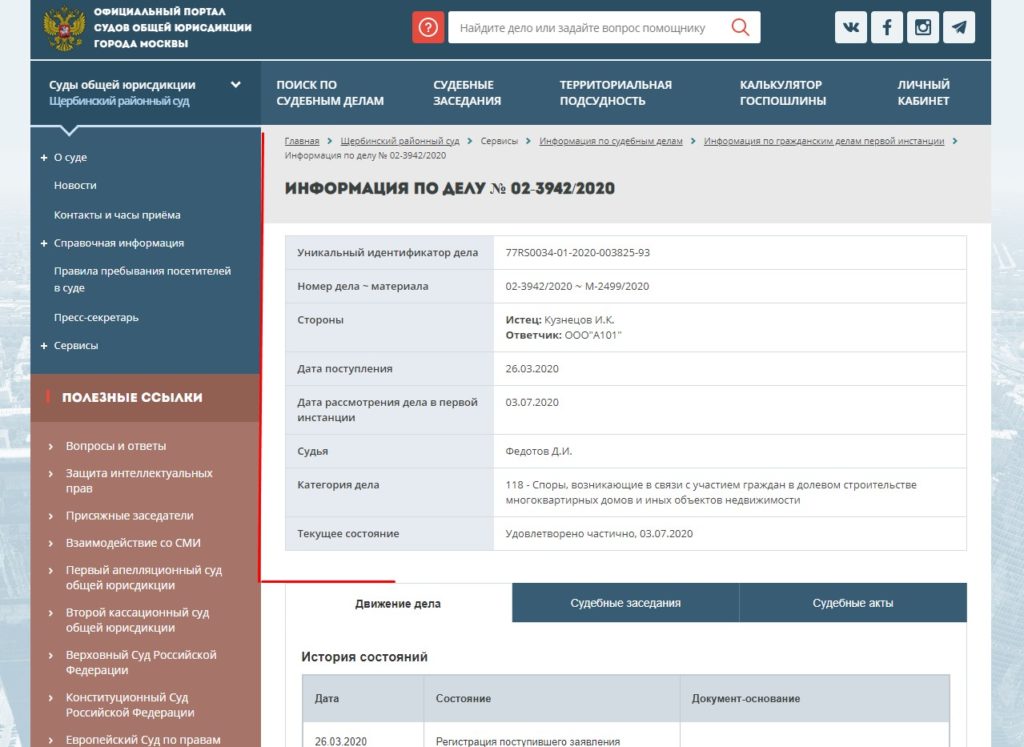The image size is (1024, 747).
Task: Open 'Калькулятор госпошлины' menu item
Action: coord(782,93)
